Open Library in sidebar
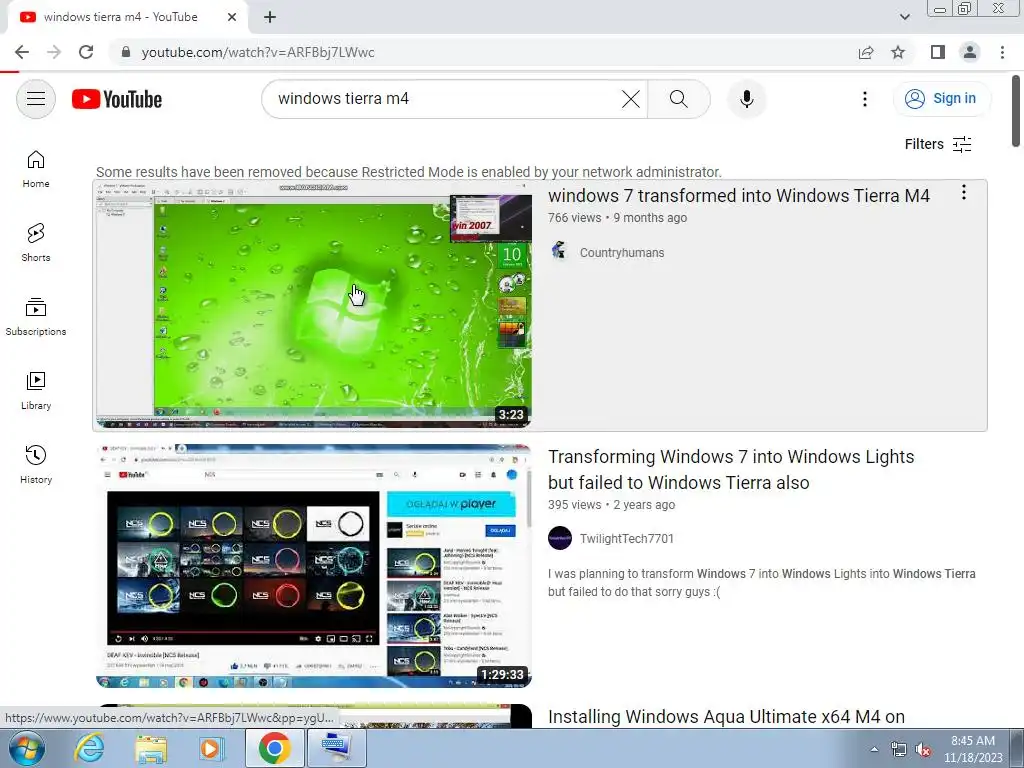Viewport: 1024px width, 768px height. pos(36,391)
